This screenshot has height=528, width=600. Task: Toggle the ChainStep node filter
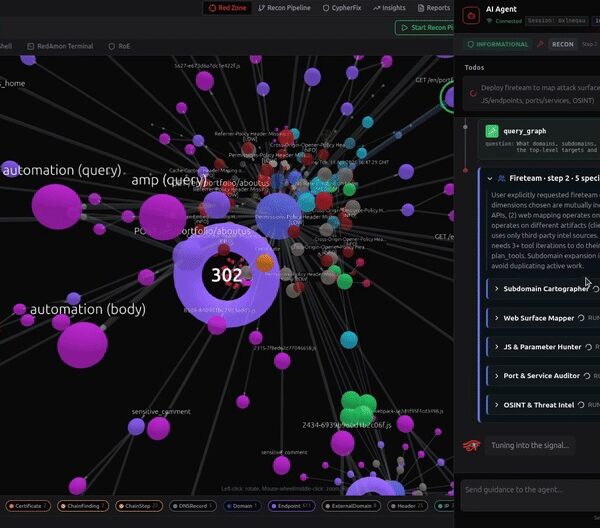pyautogui.click(x=139, y=506)
